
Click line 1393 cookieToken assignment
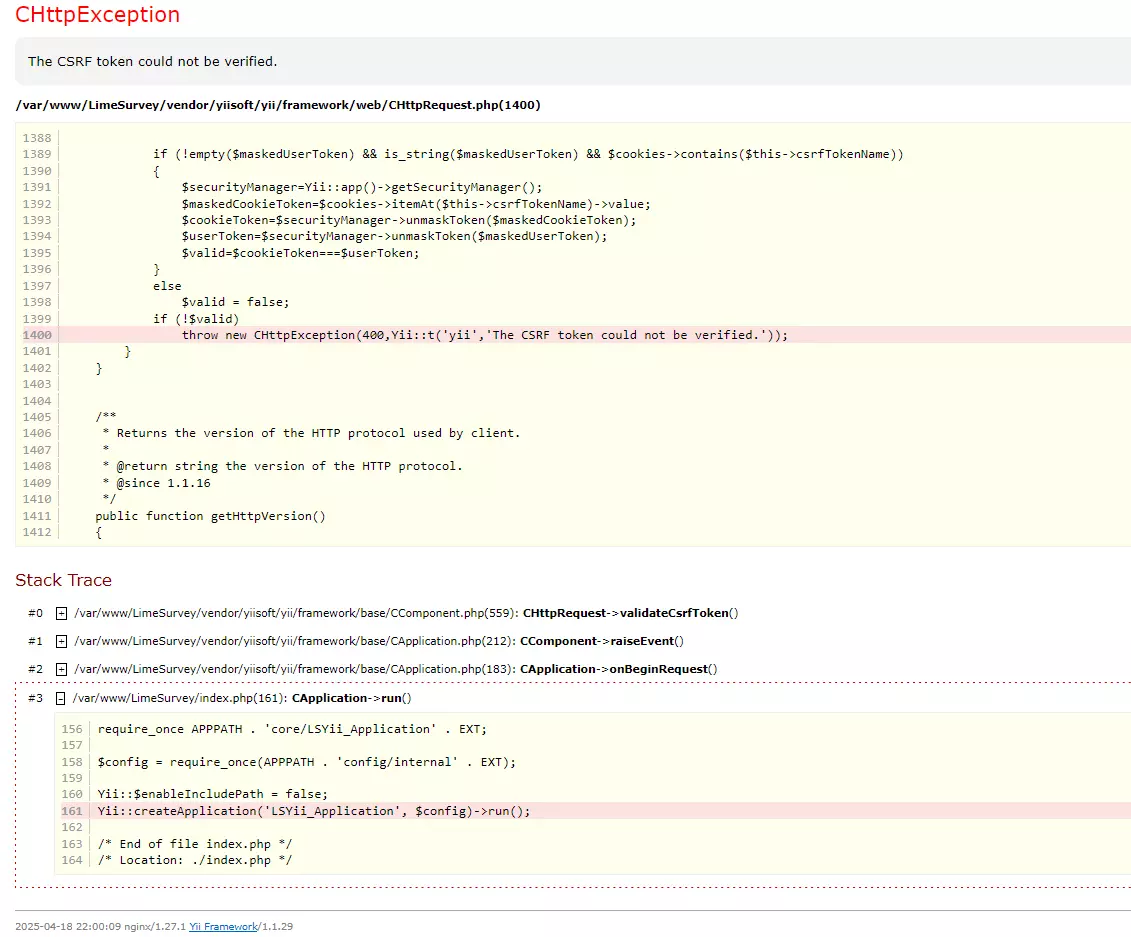click(x=409, y=220)
